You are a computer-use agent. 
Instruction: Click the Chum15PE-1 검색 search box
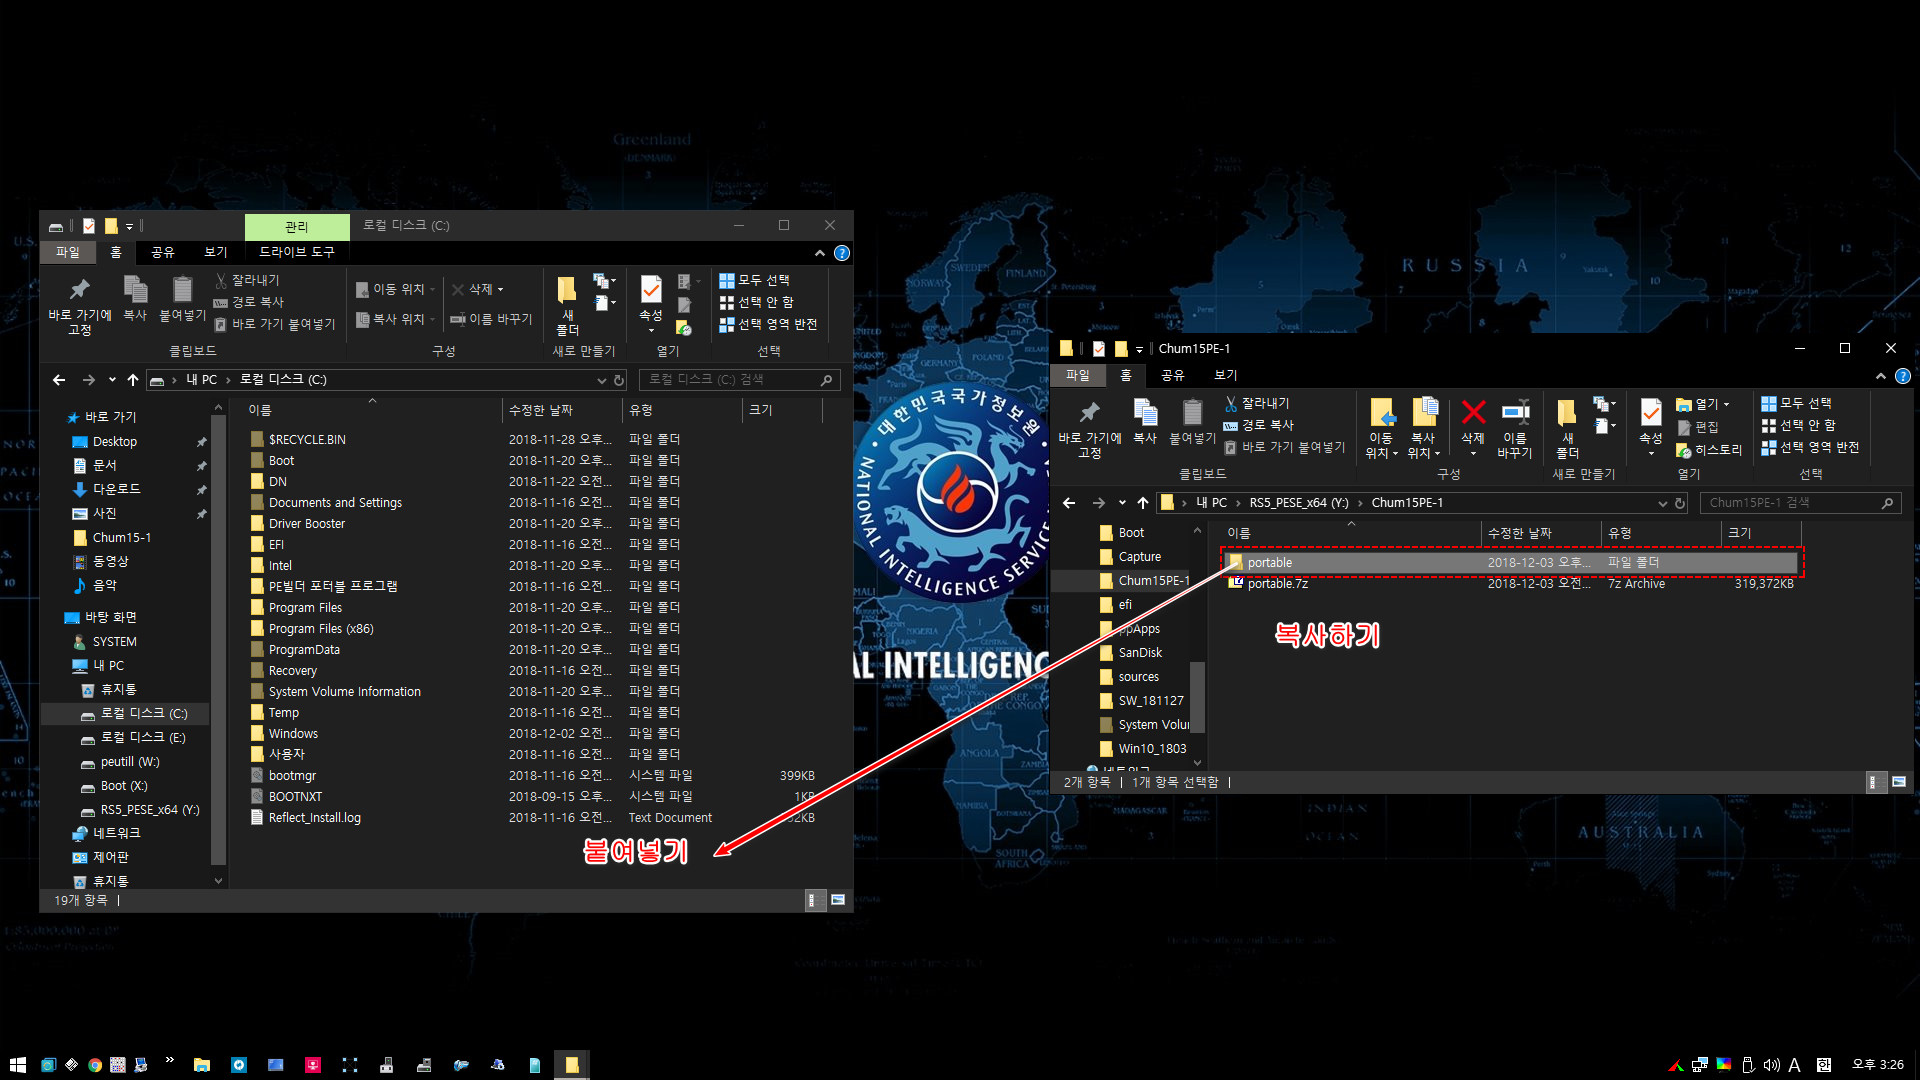pos(1800,503)
